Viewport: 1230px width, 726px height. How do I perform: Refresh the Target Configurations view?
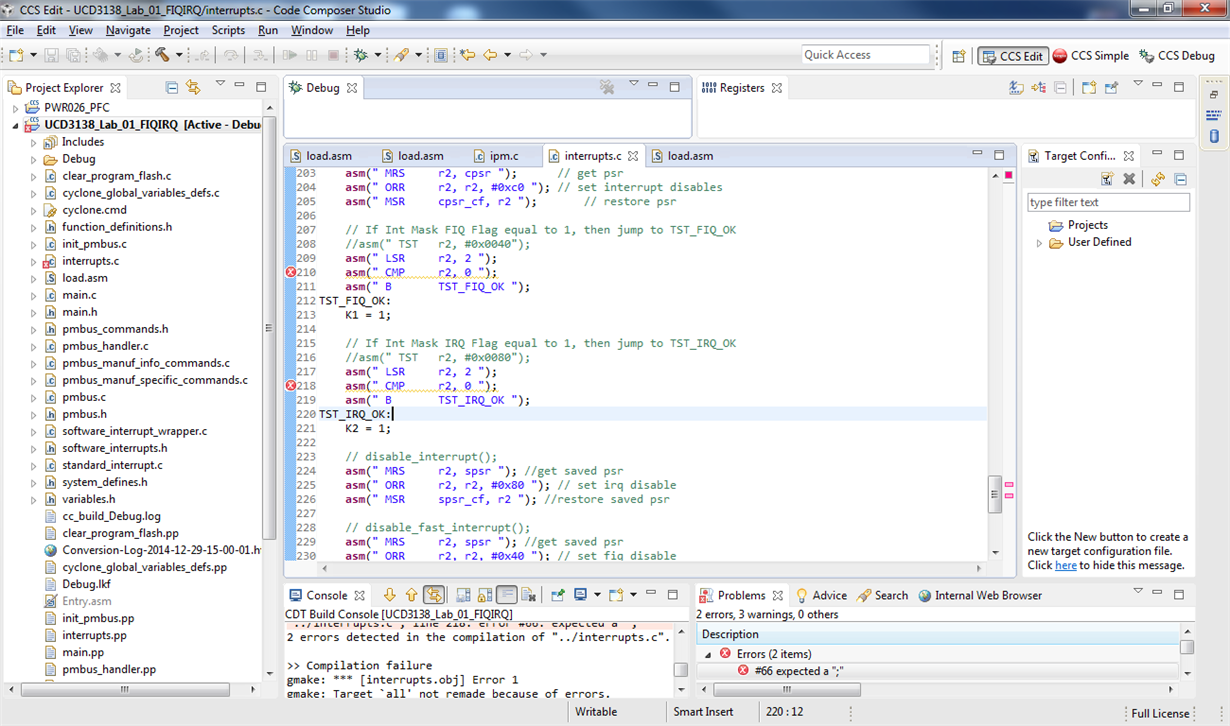[1158, 179]
